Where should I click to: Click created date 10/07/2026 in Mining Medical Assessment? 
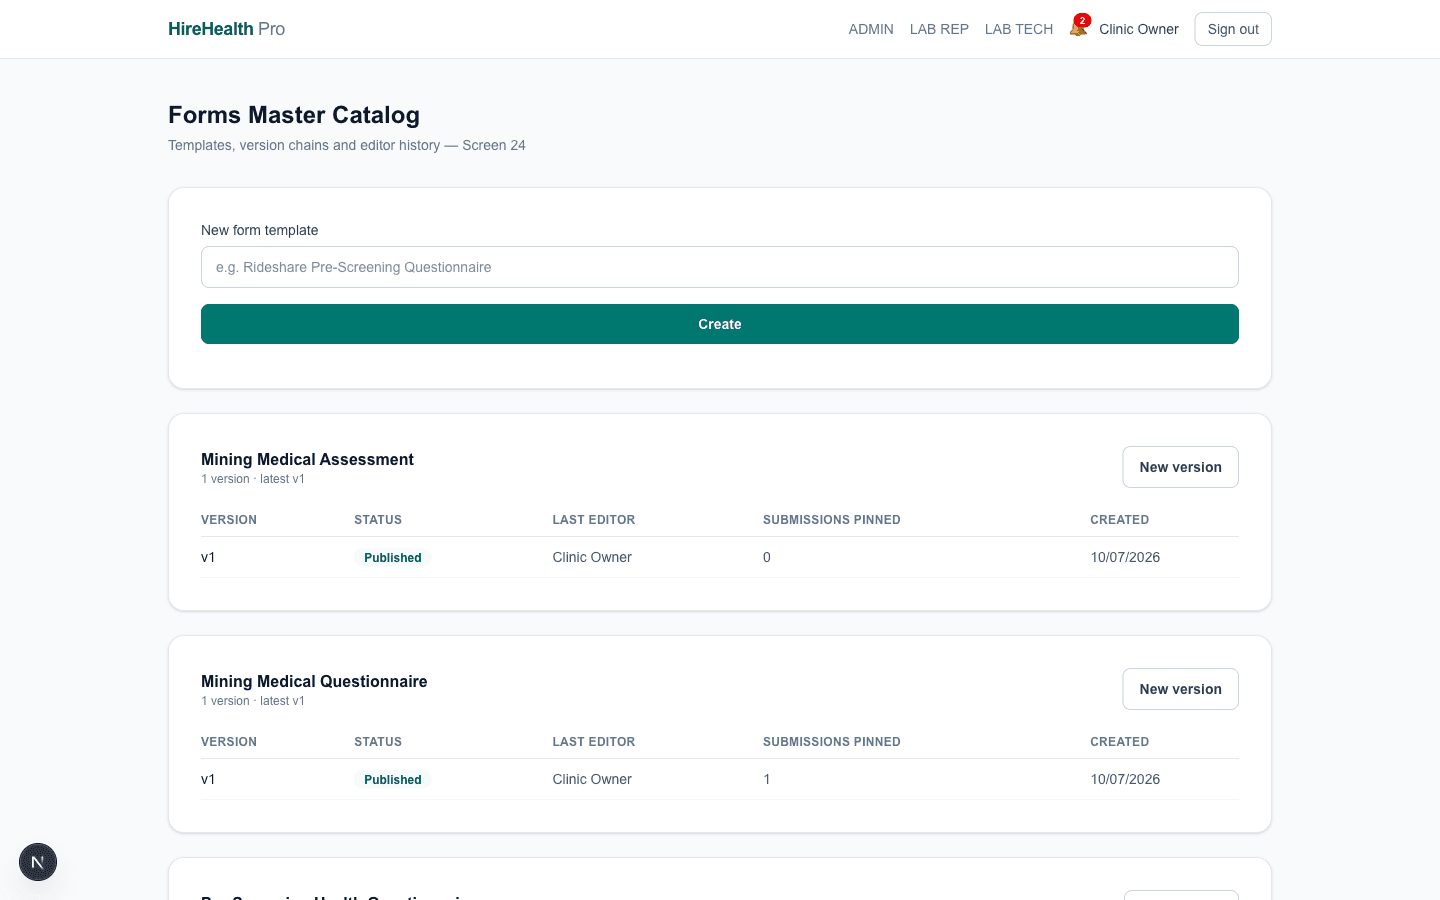click(x=1125, y=557)
